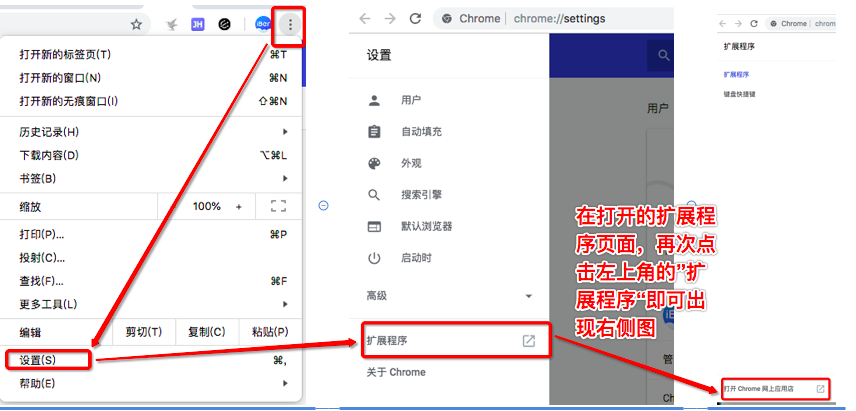Click the 粘贴(P) button in edit row

click(270, 332)
